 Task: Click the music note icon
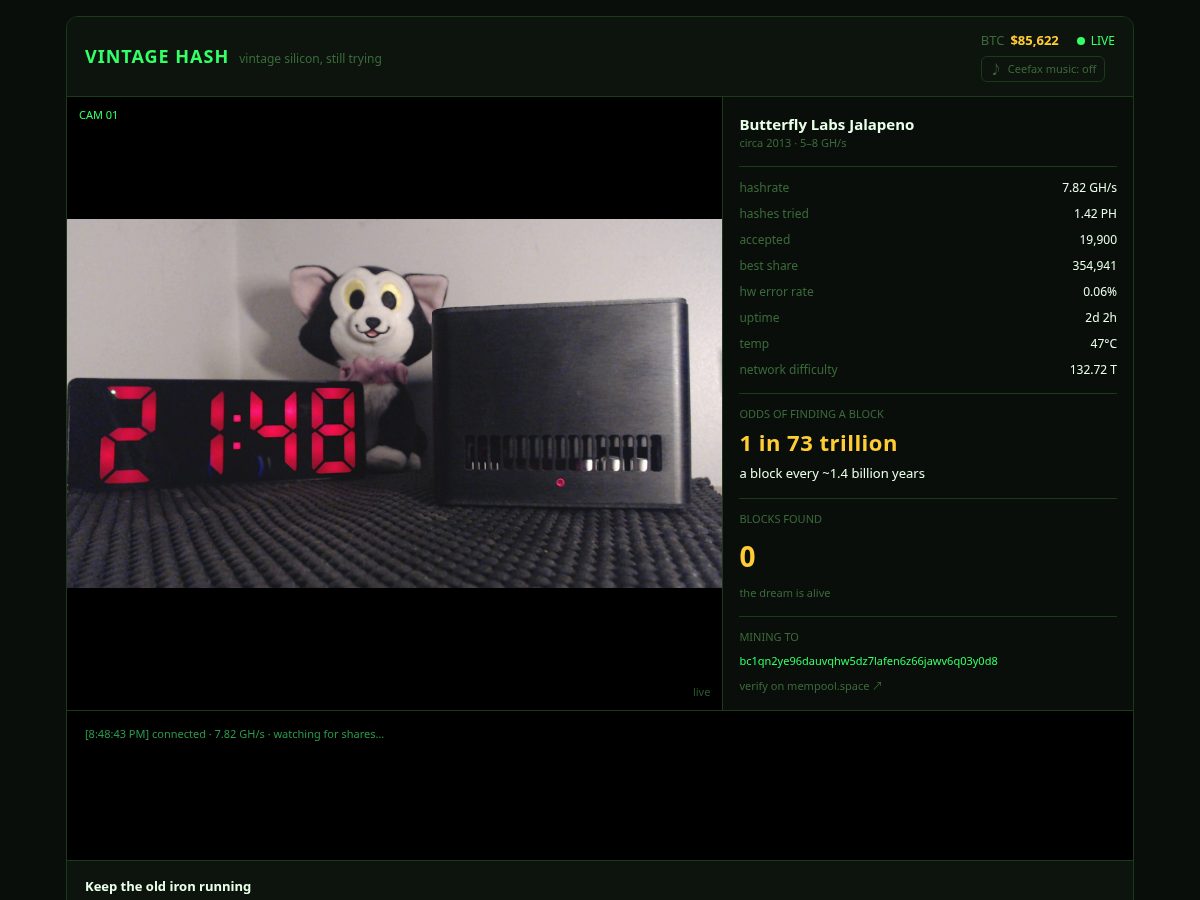click(x=995, y=69)
